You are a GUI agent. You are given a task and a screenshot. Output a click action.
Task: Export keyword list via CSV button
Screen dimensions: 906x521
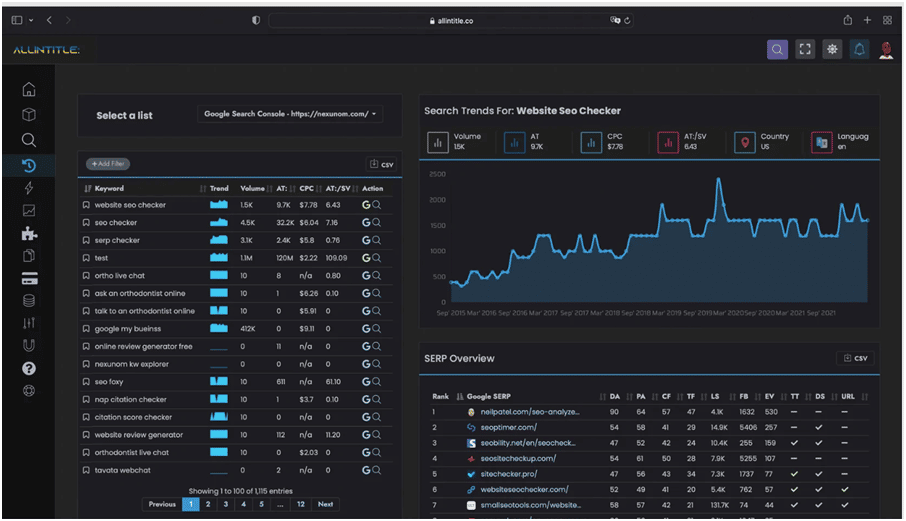(382, 165)
